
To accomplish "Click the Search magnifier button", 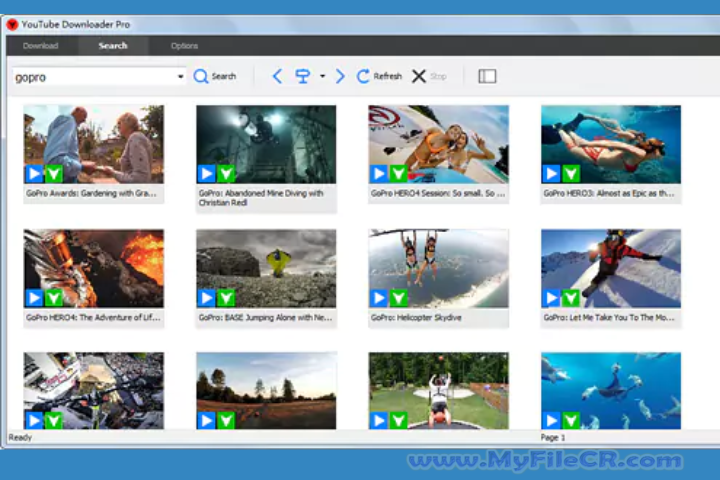I will [214, 76].
